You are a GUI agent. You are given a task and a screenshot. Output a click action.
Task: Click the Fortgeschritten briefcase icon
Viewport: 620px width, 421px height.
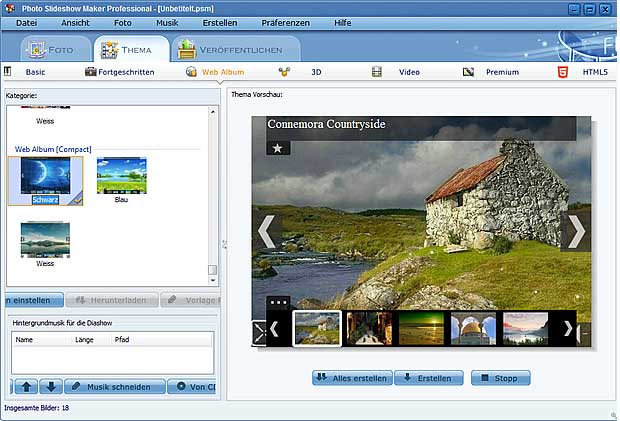pyautogui.click(x=91, y=72)
